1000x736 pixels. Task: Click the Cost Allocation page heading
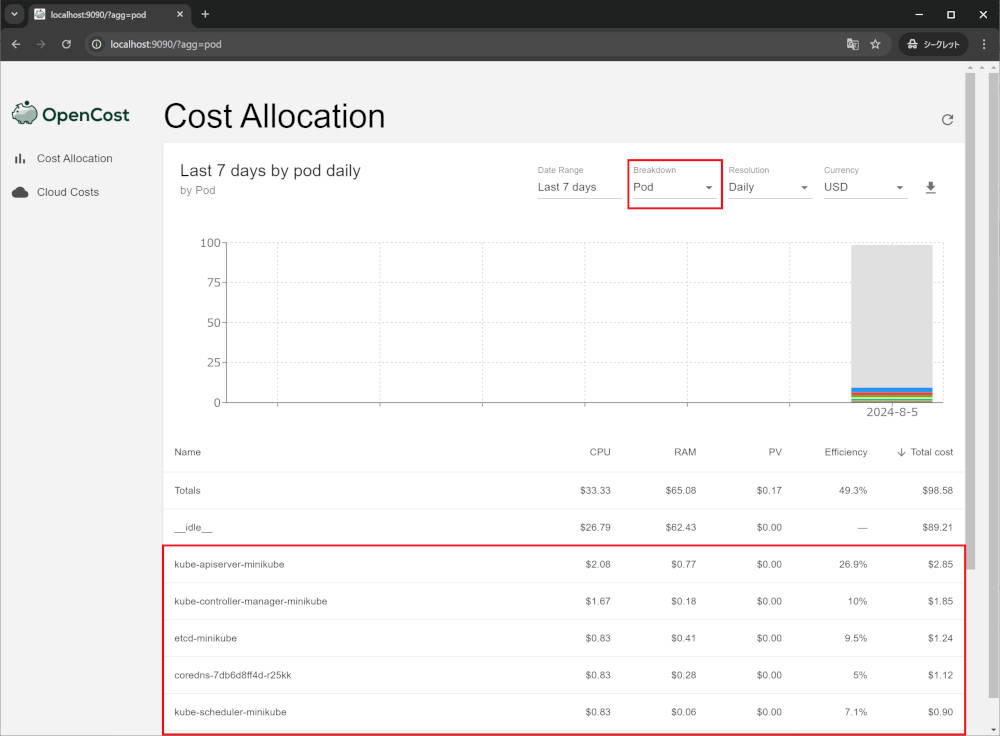(274, 117)
